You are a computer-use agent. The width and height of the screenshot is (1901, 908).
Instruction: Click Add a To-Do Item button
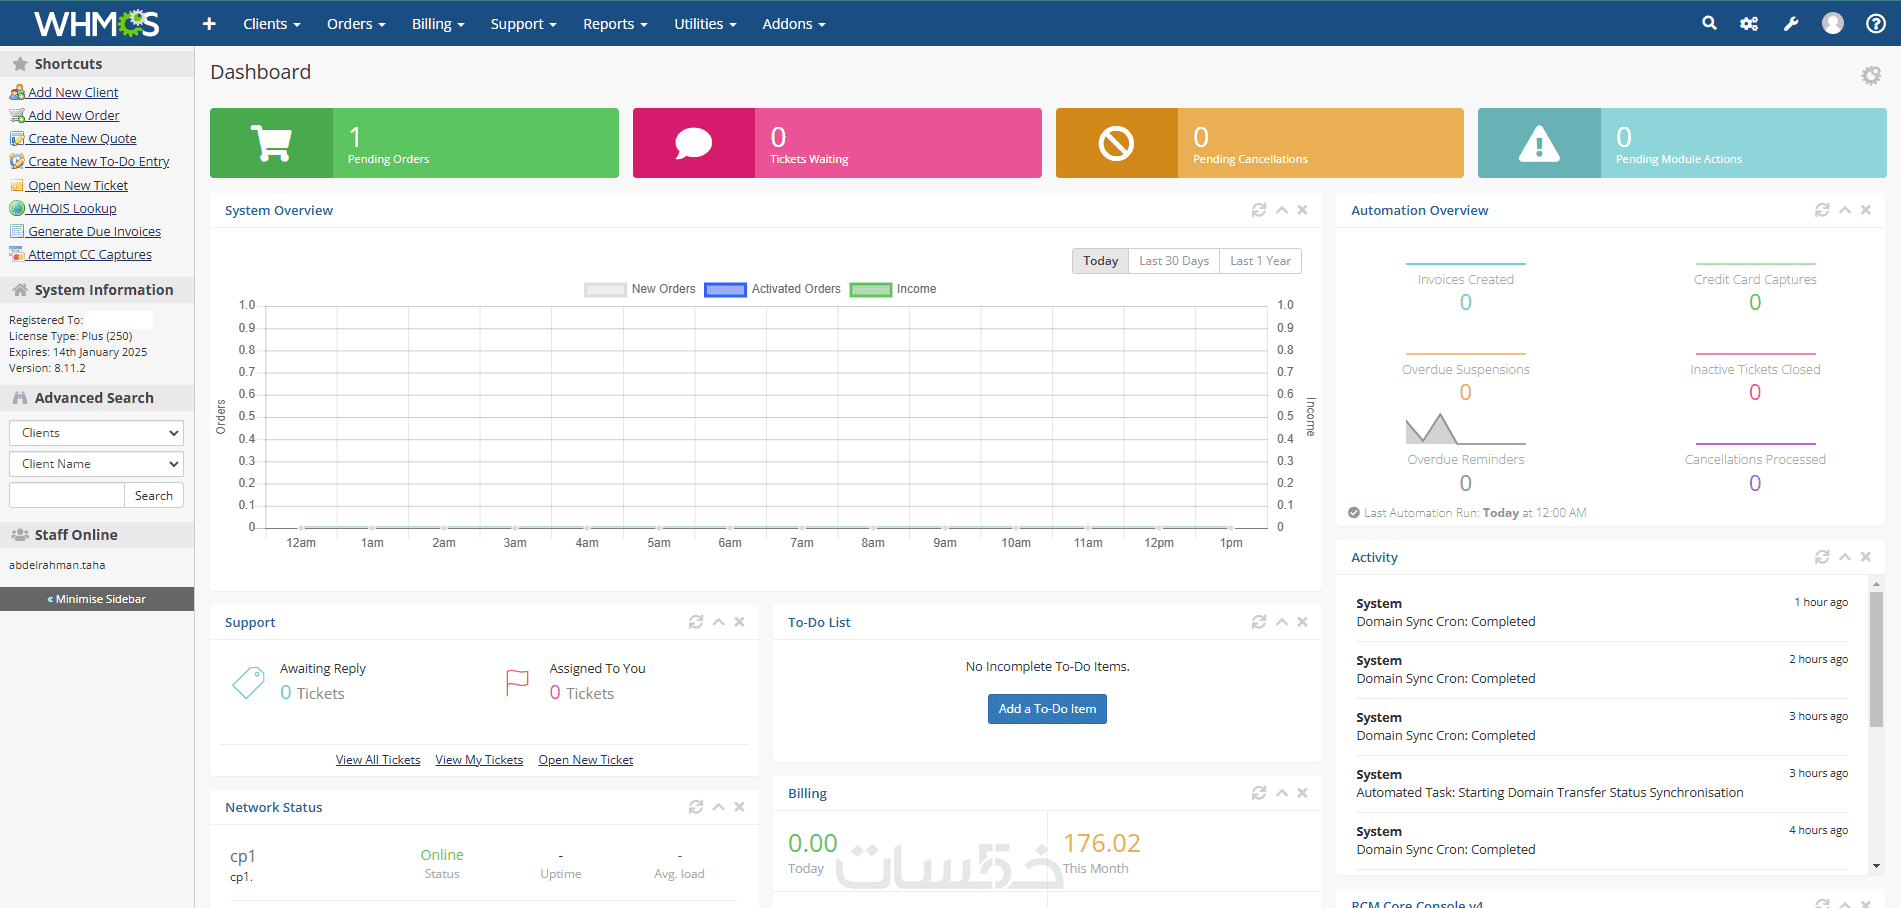click(x=1047, y=709)
